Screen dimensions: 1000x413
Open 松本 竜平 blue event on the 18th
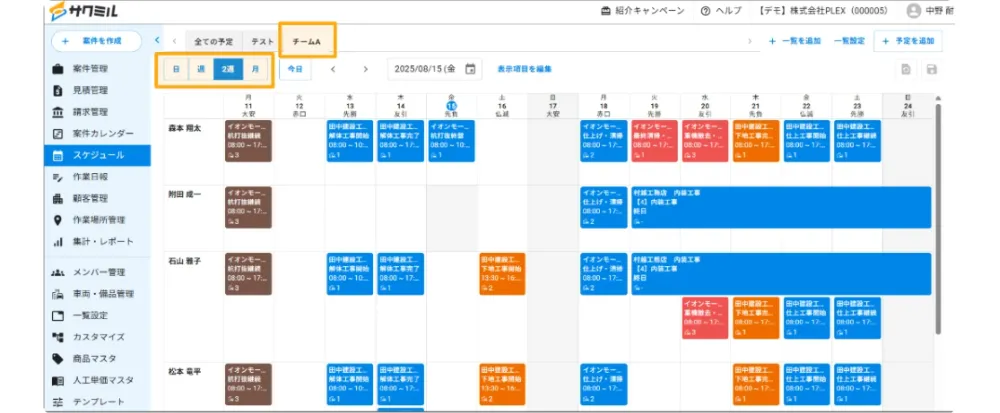pos(604,384)
